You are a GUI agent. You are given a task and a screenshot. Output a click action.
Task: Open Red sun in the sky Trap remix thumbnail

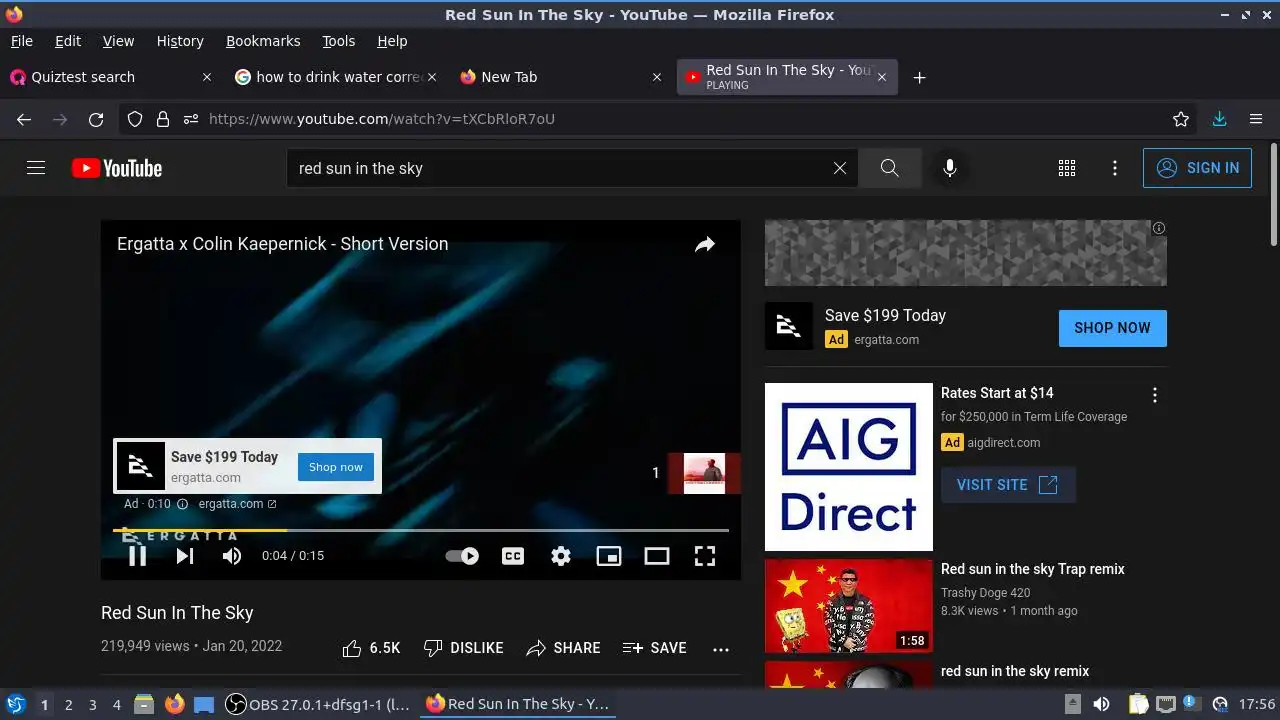[x=849, y=606]
